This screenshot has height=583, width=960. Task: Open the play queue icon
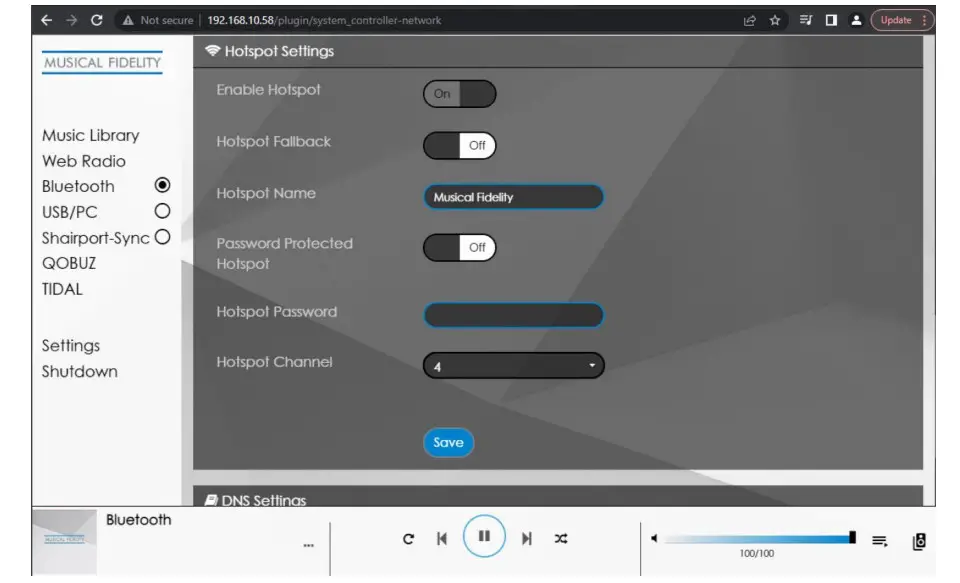[880, 541]
